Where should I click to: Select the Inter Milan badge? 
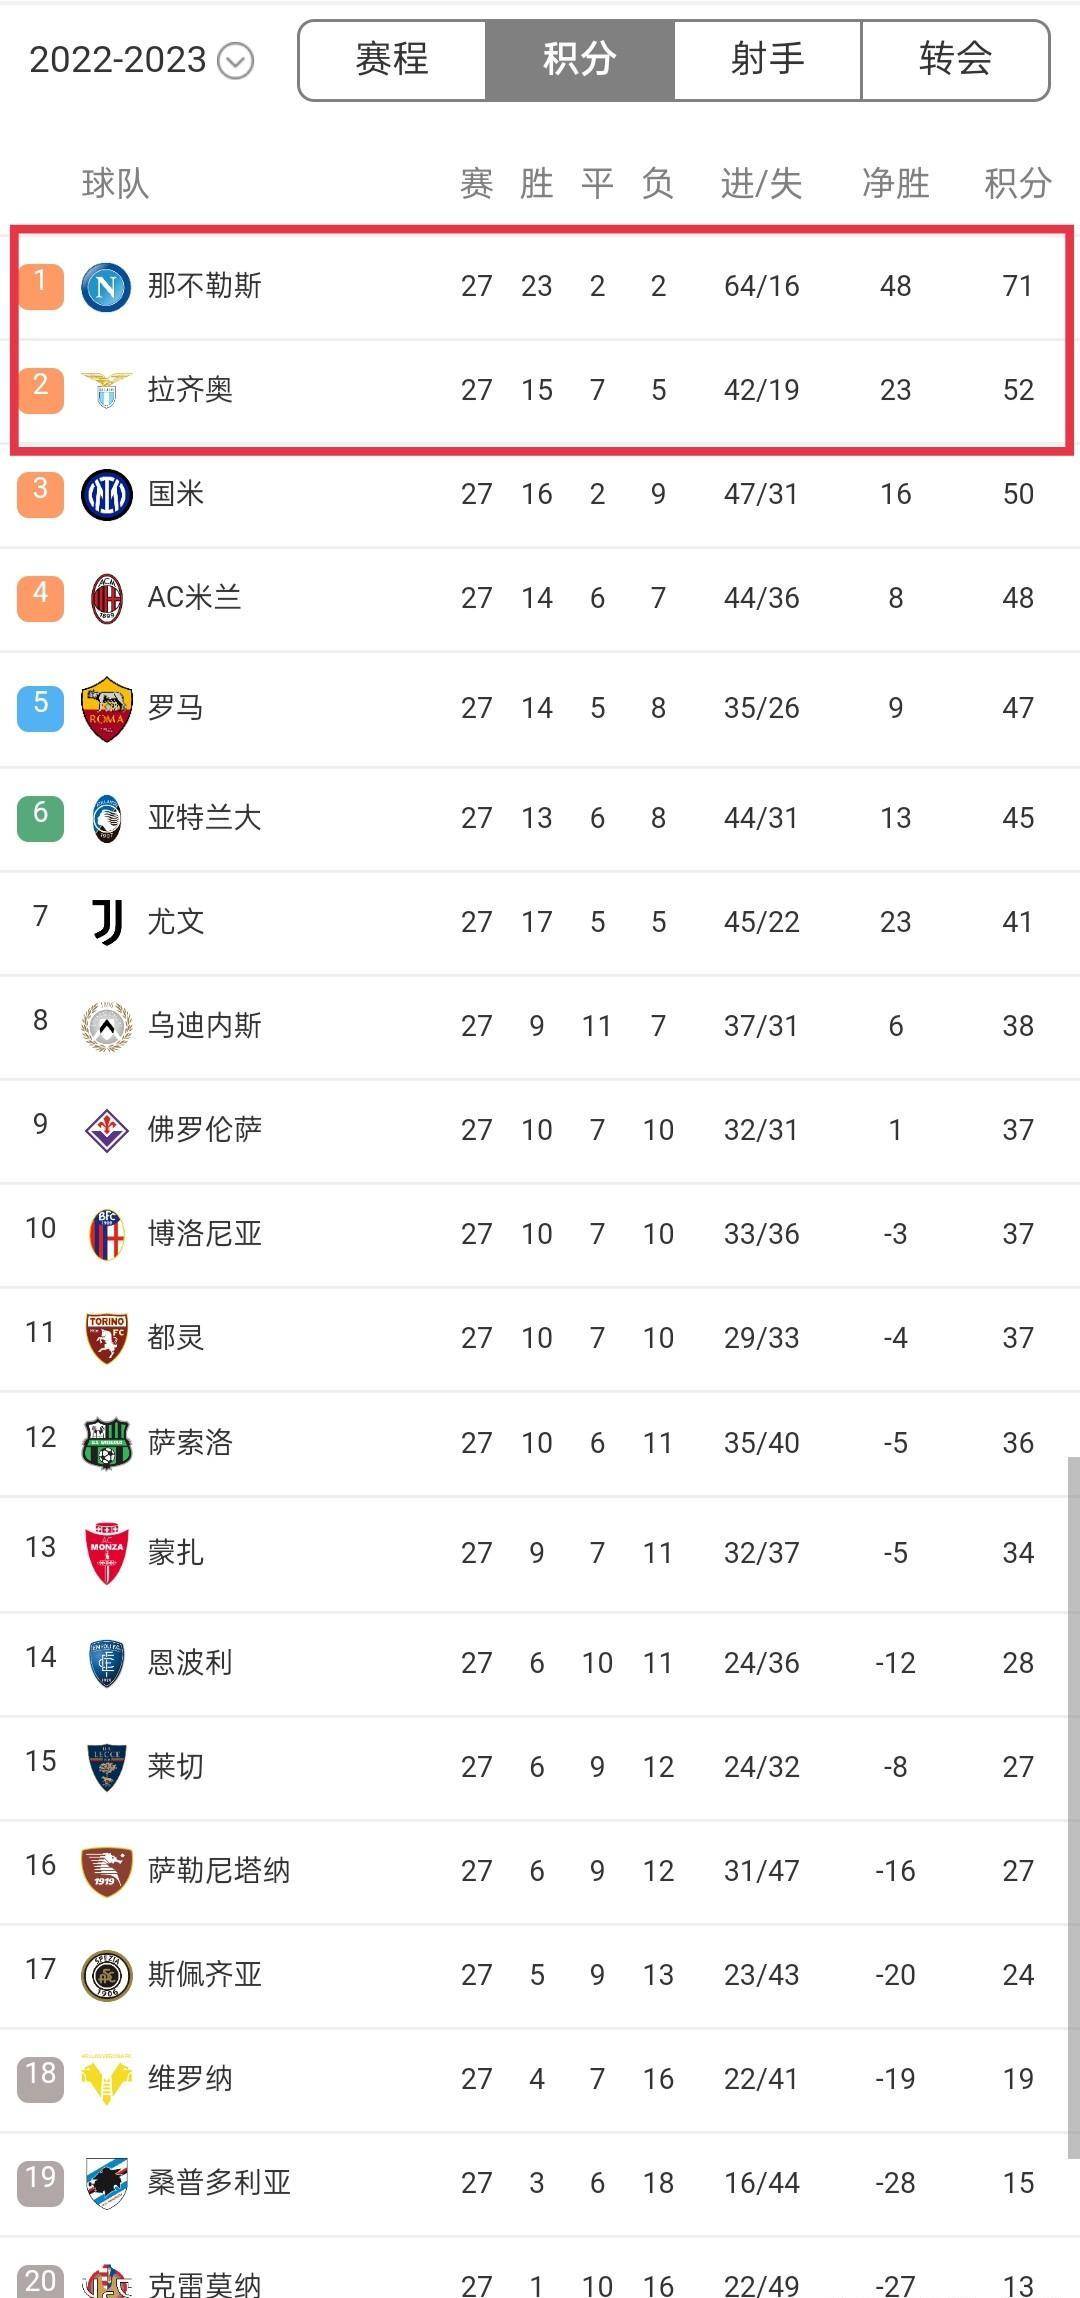pos(106,494)
